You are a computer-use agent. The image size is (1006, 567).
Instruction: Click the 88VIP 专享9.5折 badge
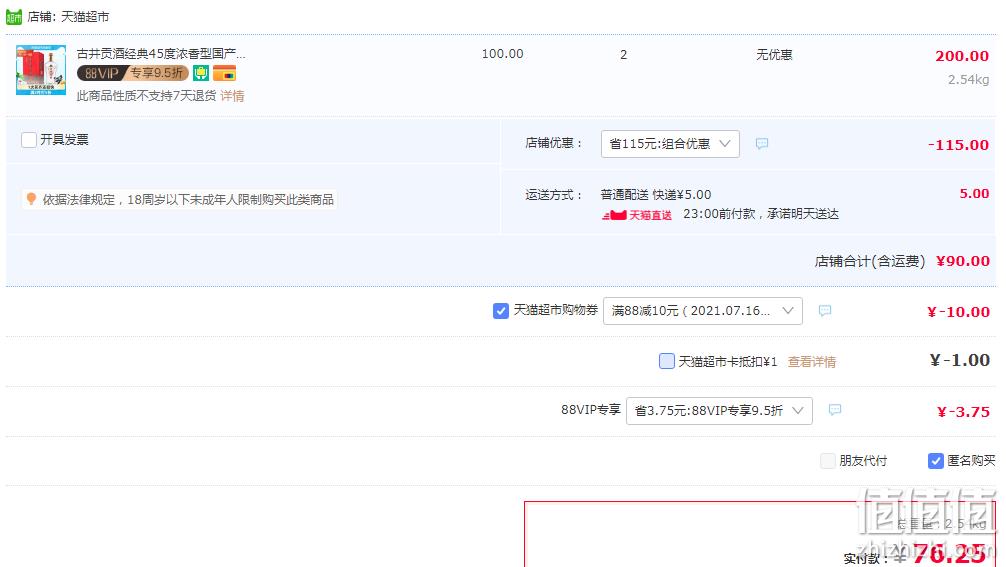(x=133, y=73)
